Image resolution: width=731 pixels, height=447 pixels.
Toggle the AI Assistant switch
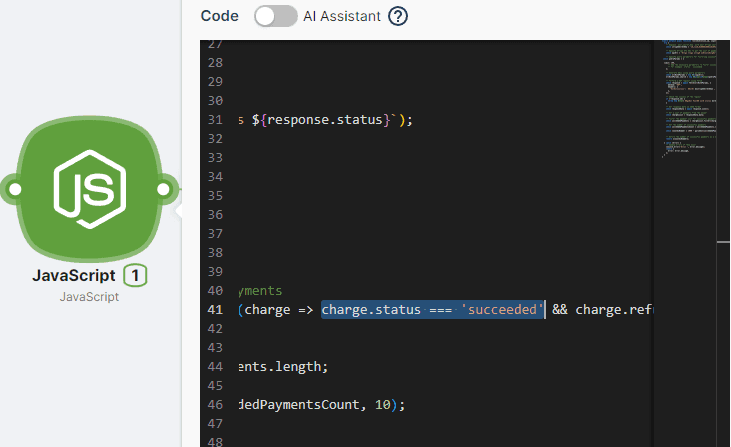pos(276,16)
